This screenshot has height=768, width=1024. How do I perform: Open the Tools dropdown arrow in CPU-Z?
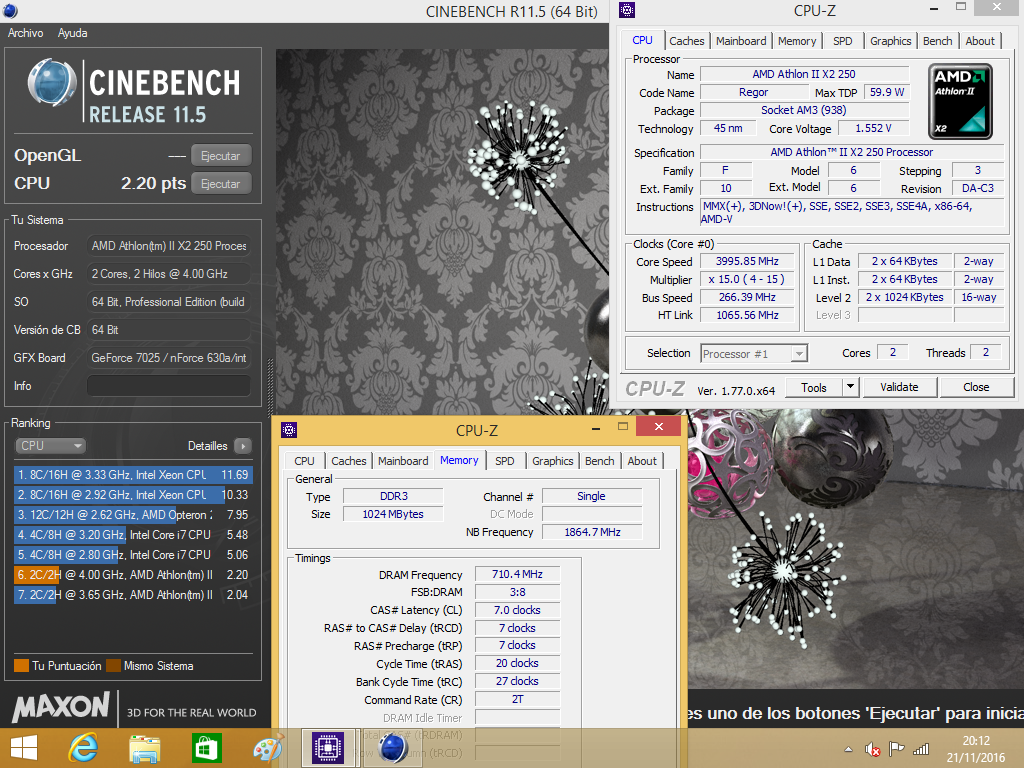[x=850, y=387]
